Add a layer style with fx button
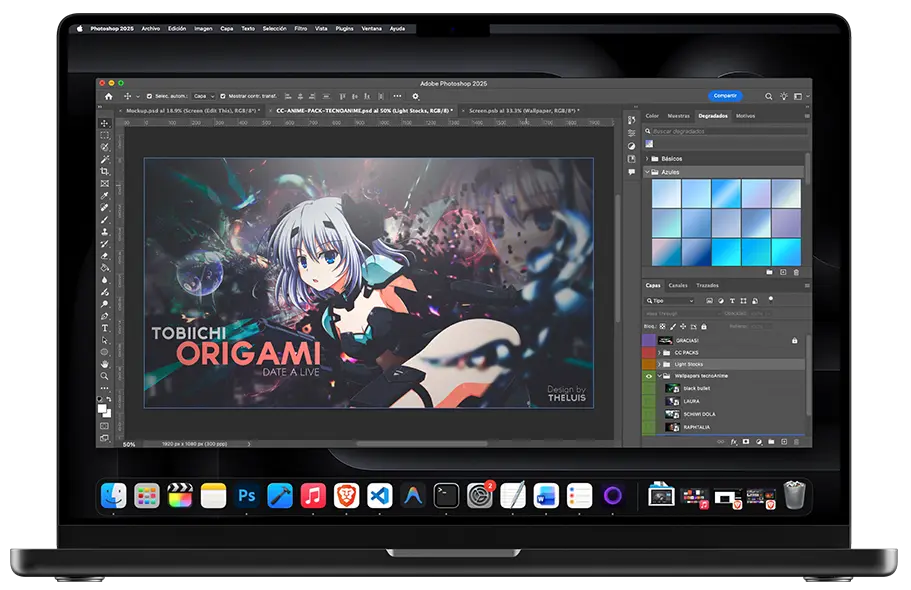The image size is (911, 590). coord(734,442)
